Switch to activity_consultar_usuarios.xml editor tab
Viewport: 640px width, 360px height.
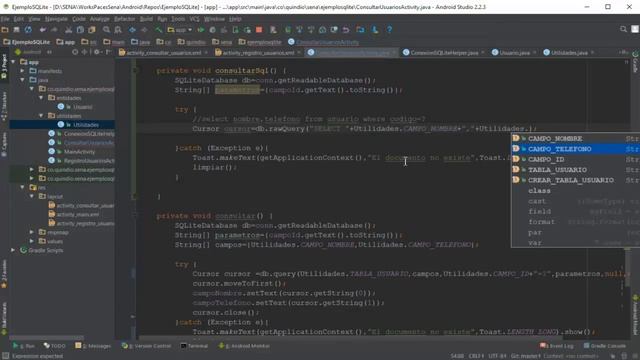point(163,53)
